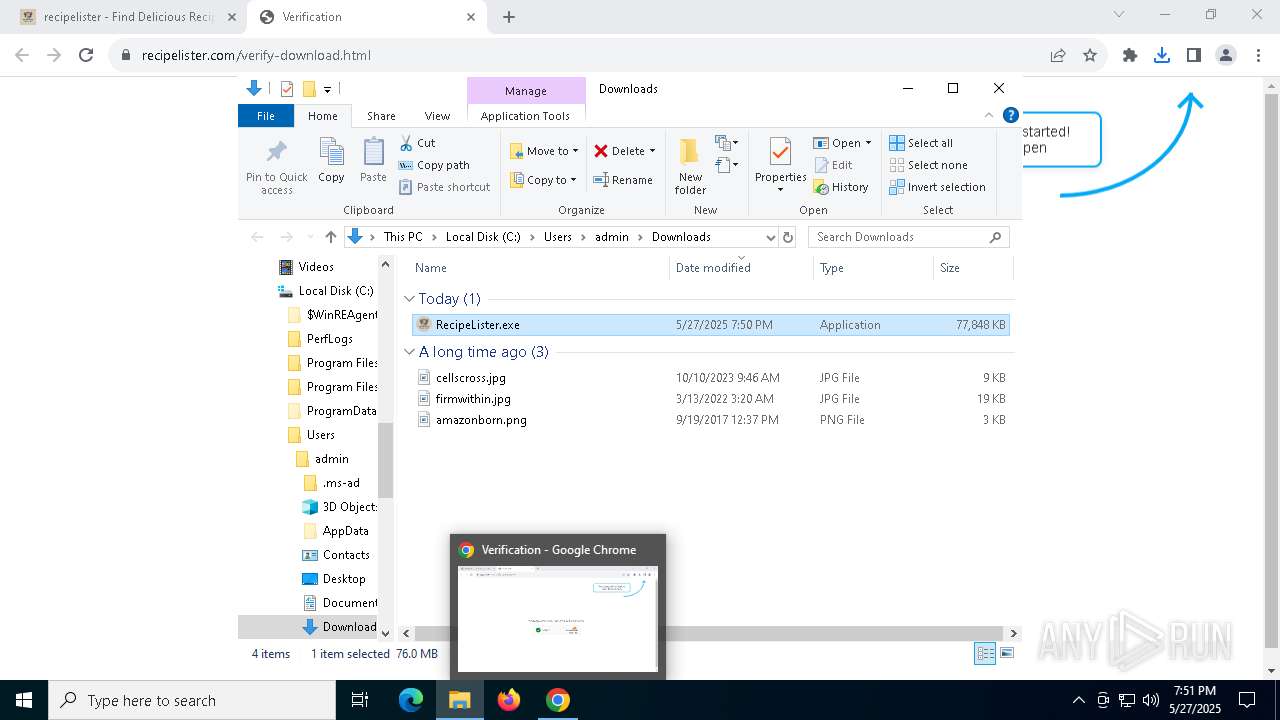Click Edit in the Open group

[833, 165]
